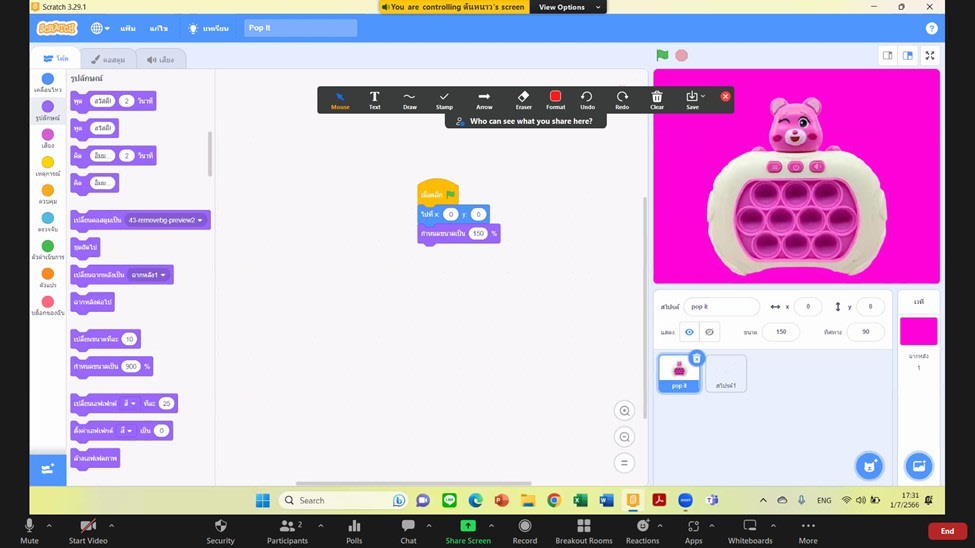Screen dimensions: 975x548
Task: Select the Events blocks category
Action: point(48,166)
